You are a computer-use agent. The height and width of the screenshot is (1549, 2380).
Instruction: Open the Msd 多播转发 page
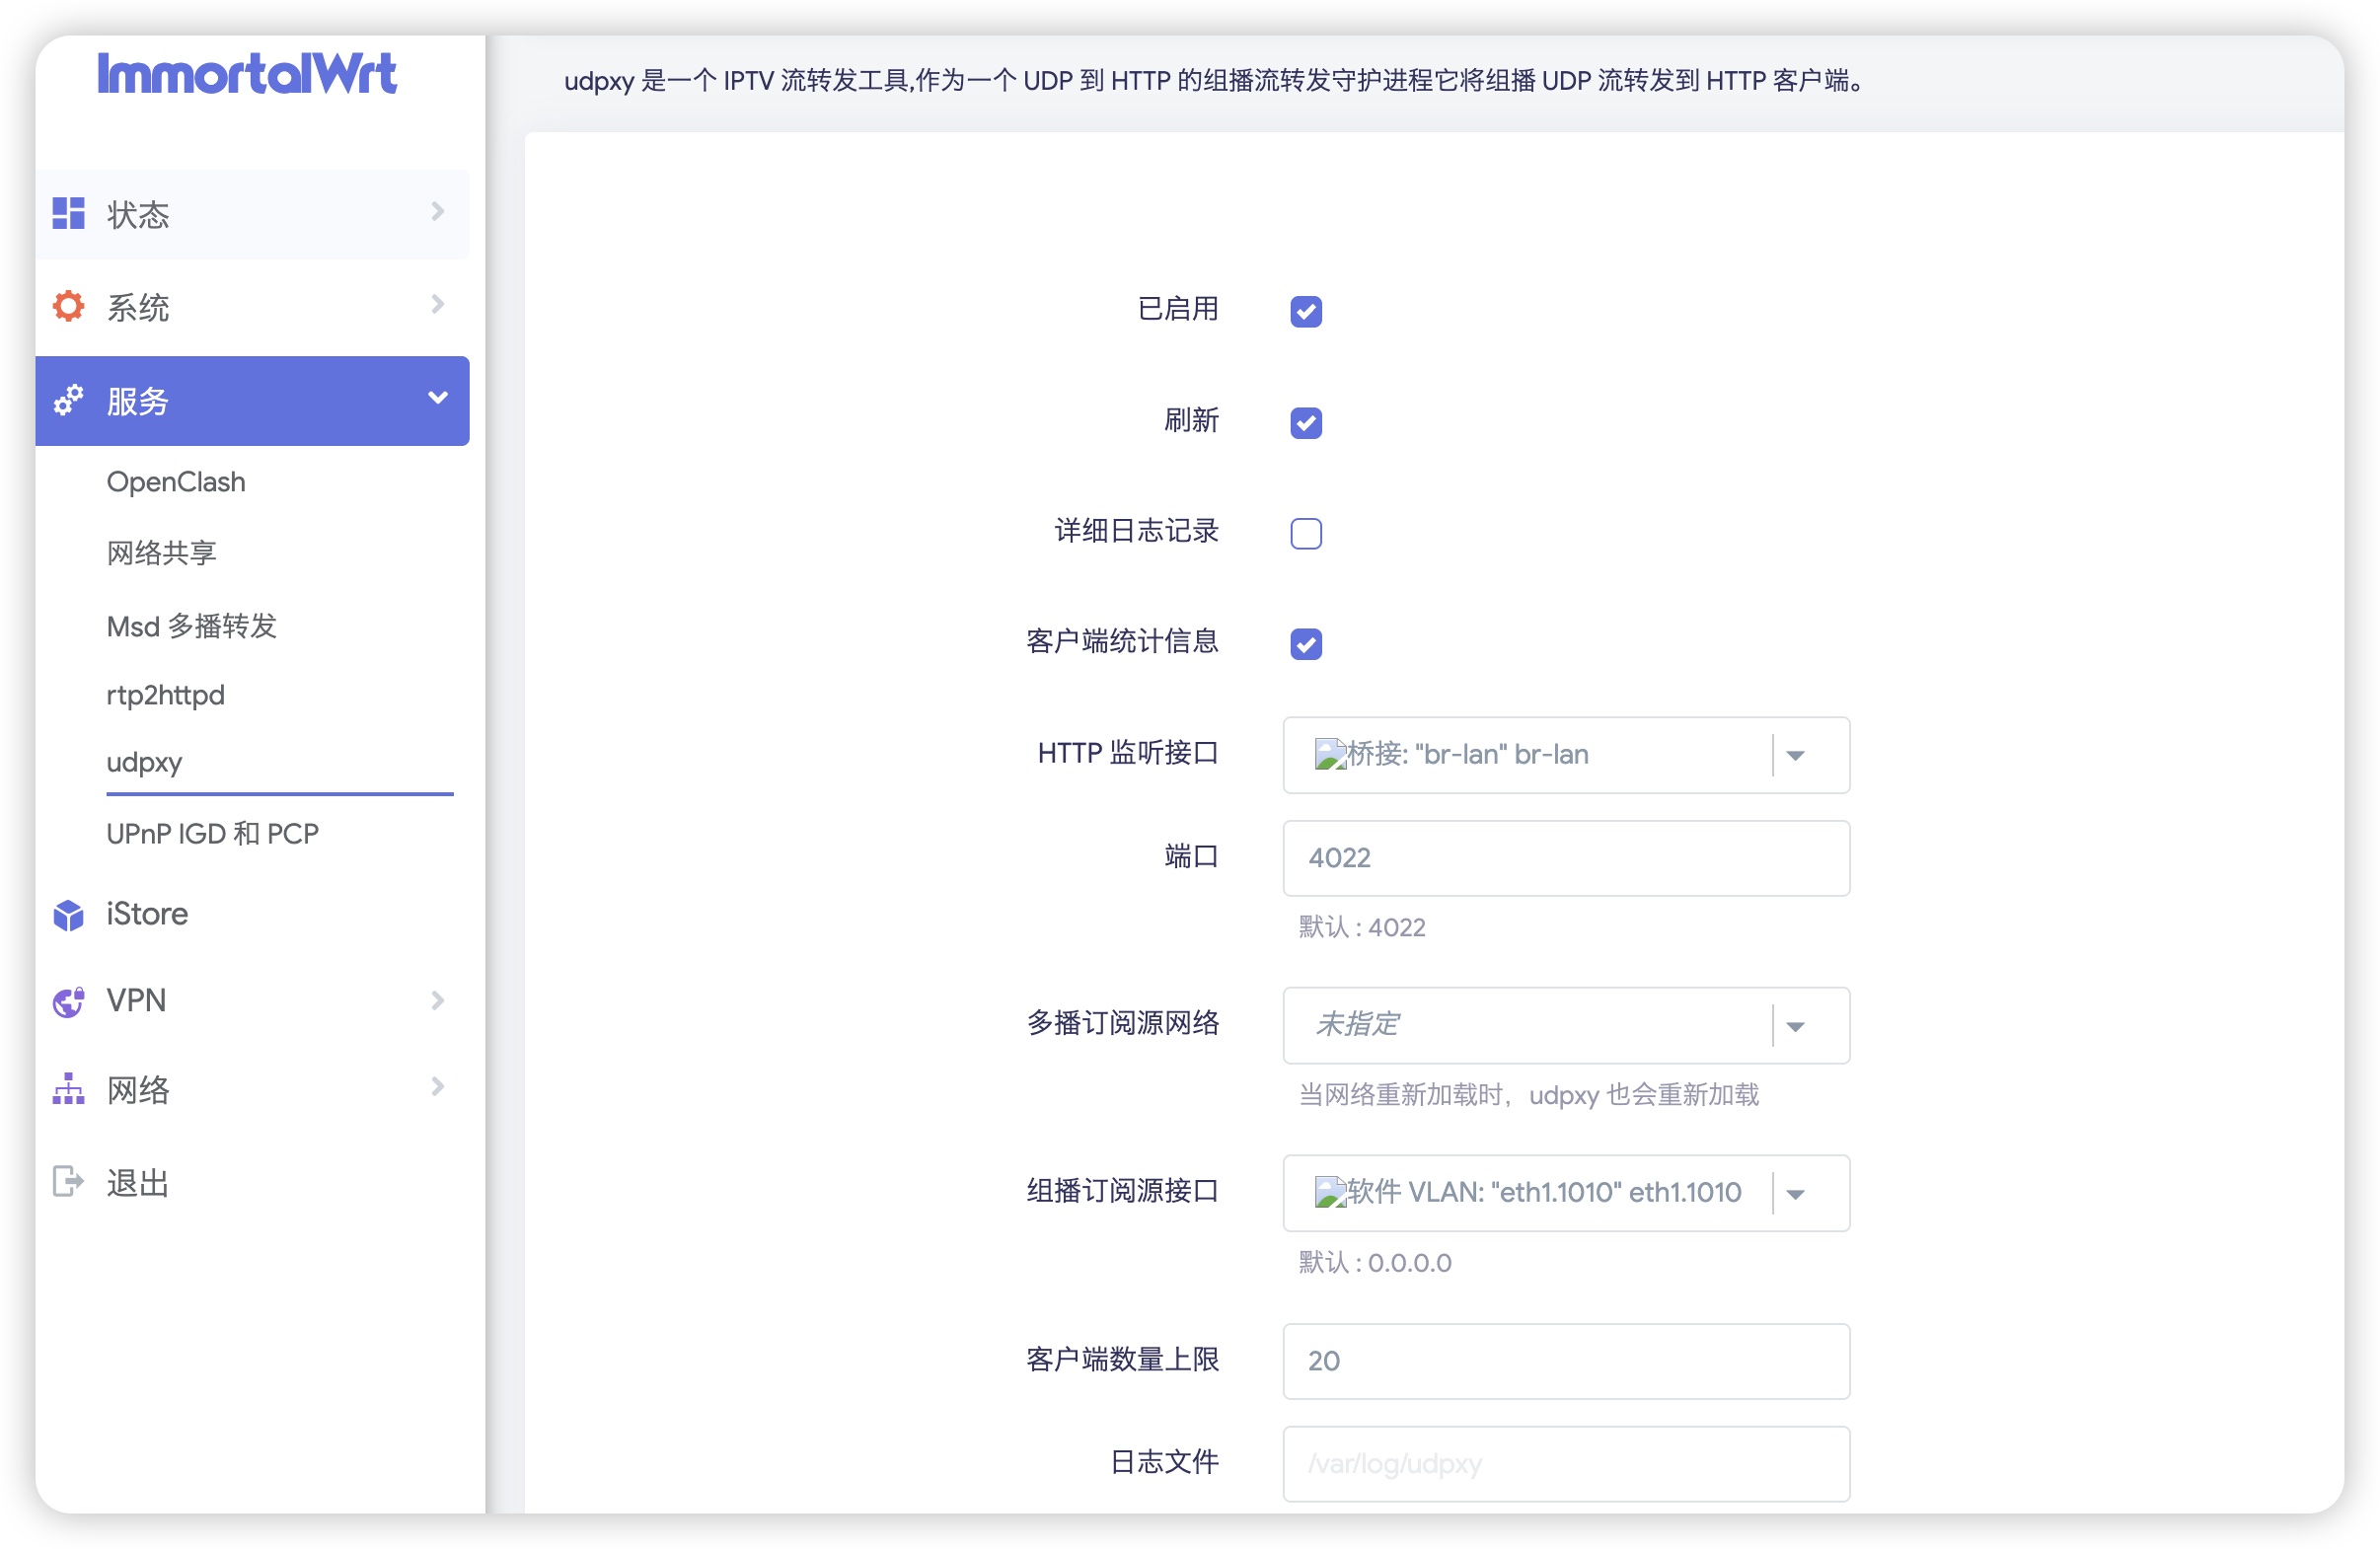191,626
